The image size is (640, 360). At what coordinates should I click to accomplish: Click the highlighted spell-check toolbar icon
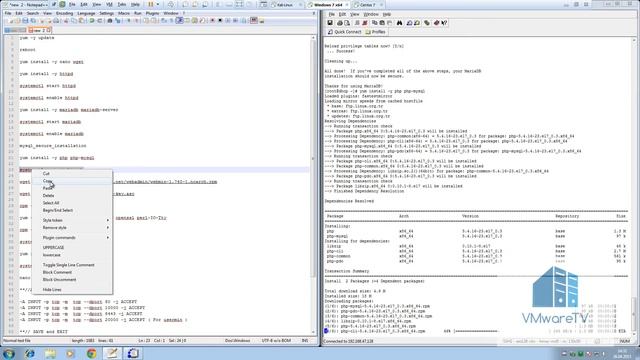tap(254, 20)
